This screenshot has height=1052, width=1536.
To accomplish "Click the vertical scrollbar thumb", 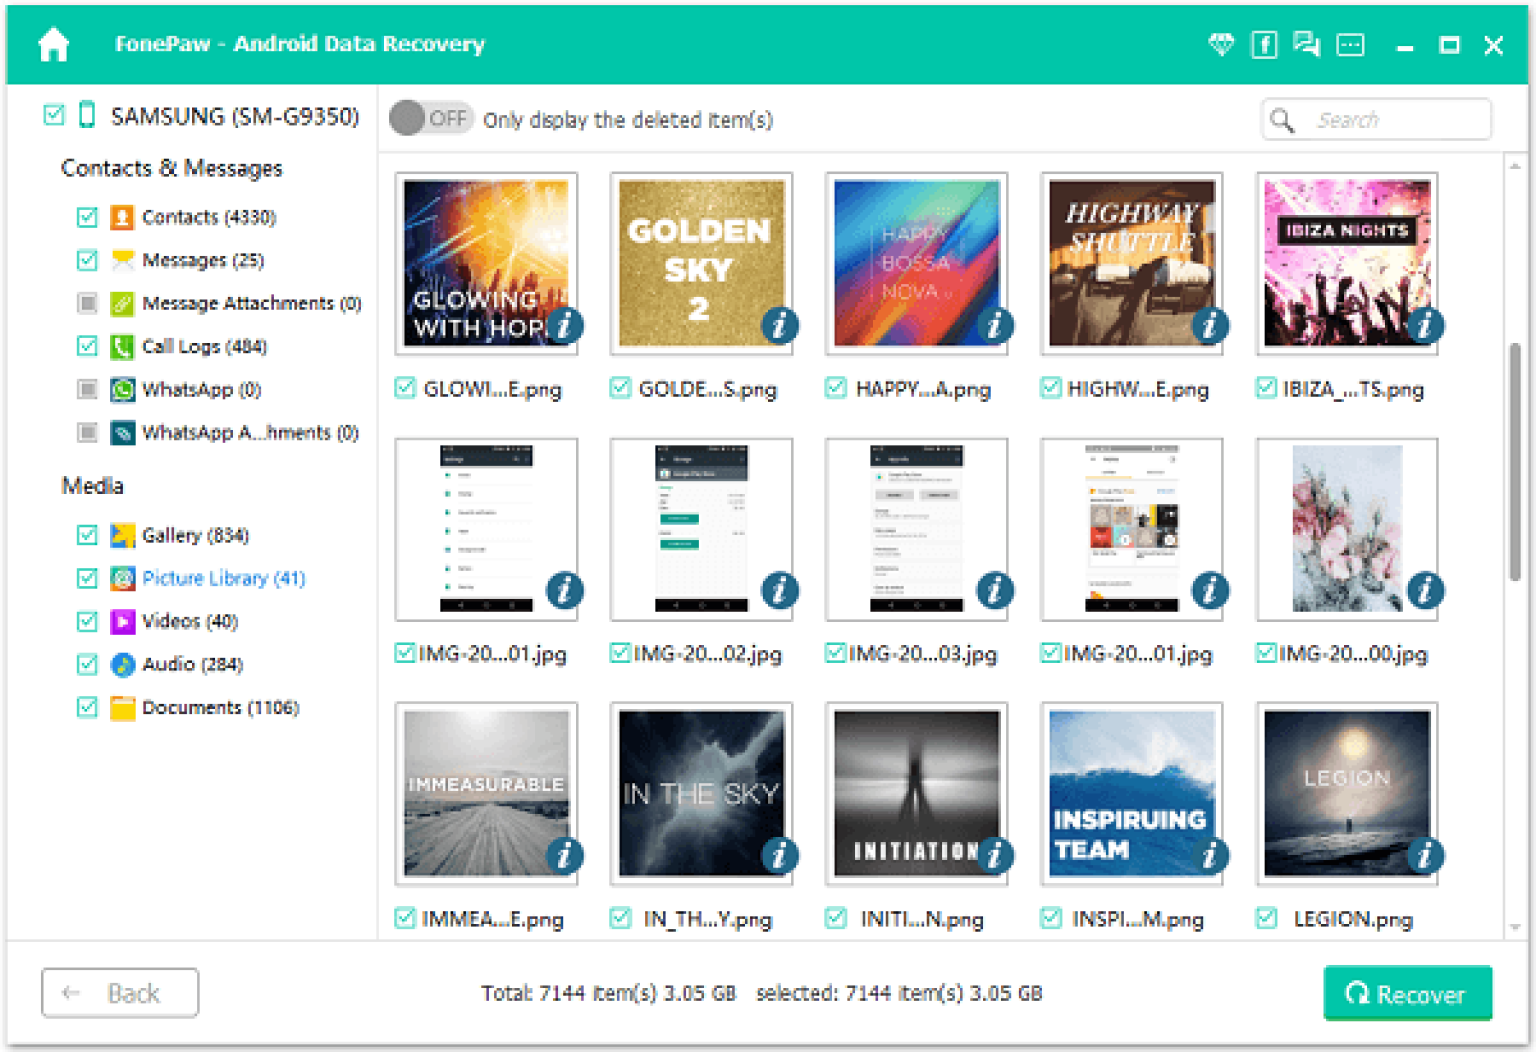I will coord(1514,460).
